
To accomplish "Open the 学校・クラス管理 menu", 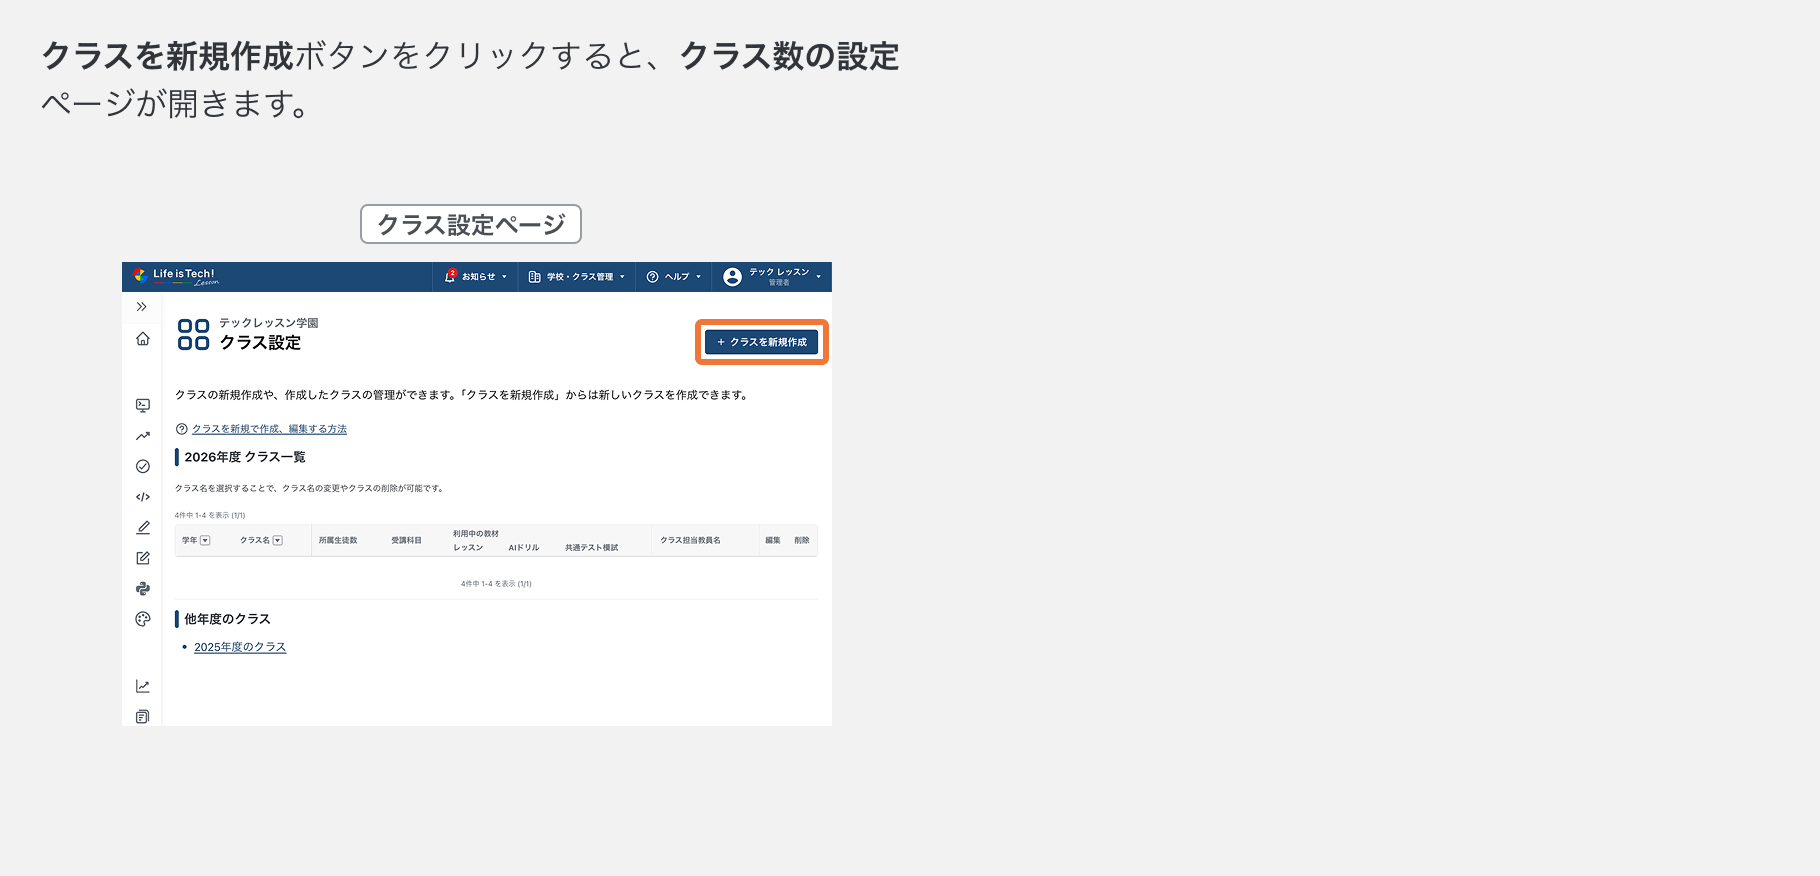I will [x=576, y=277].
